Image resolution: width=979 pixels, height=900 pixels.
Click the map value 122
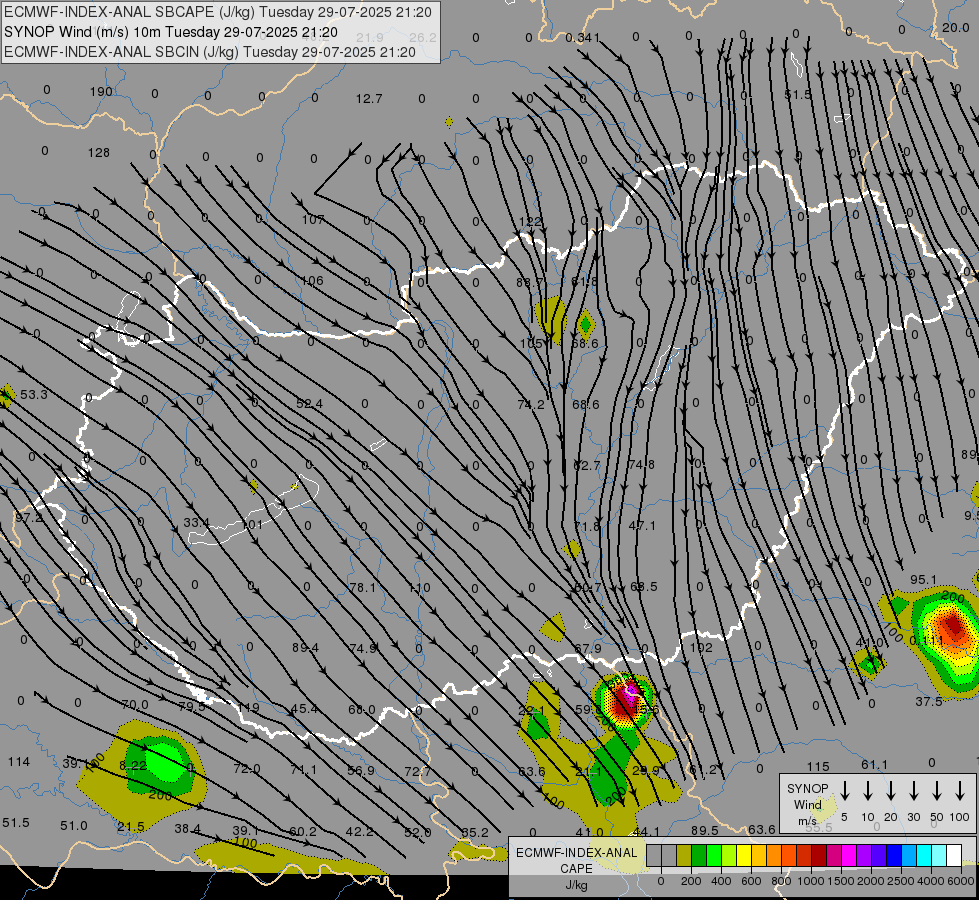[530, 222]
